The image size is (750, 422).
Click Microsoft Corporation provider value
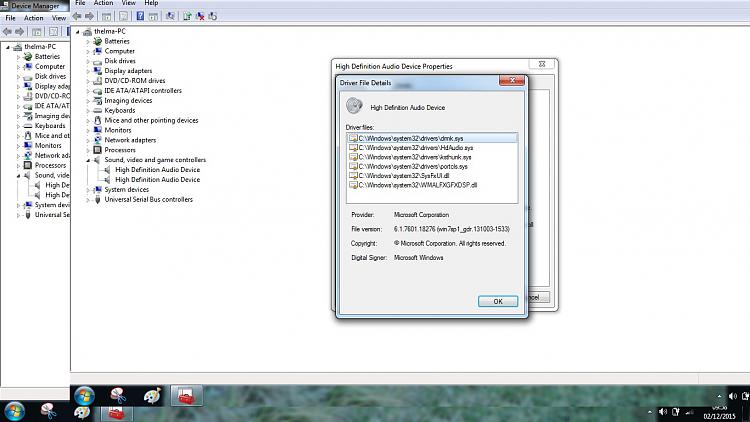pos(421,215)
